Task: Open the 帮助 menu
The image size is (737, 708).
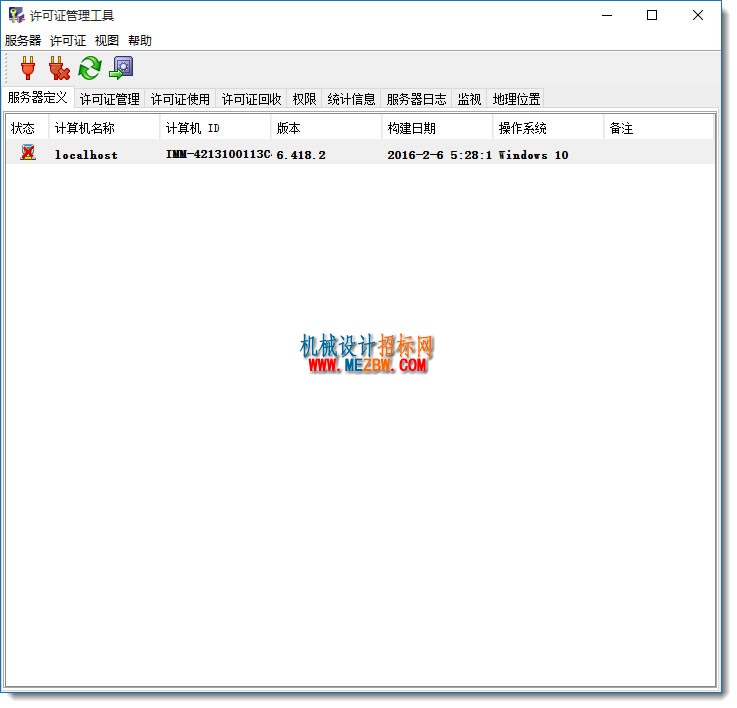Action: (x=140, y=41)
